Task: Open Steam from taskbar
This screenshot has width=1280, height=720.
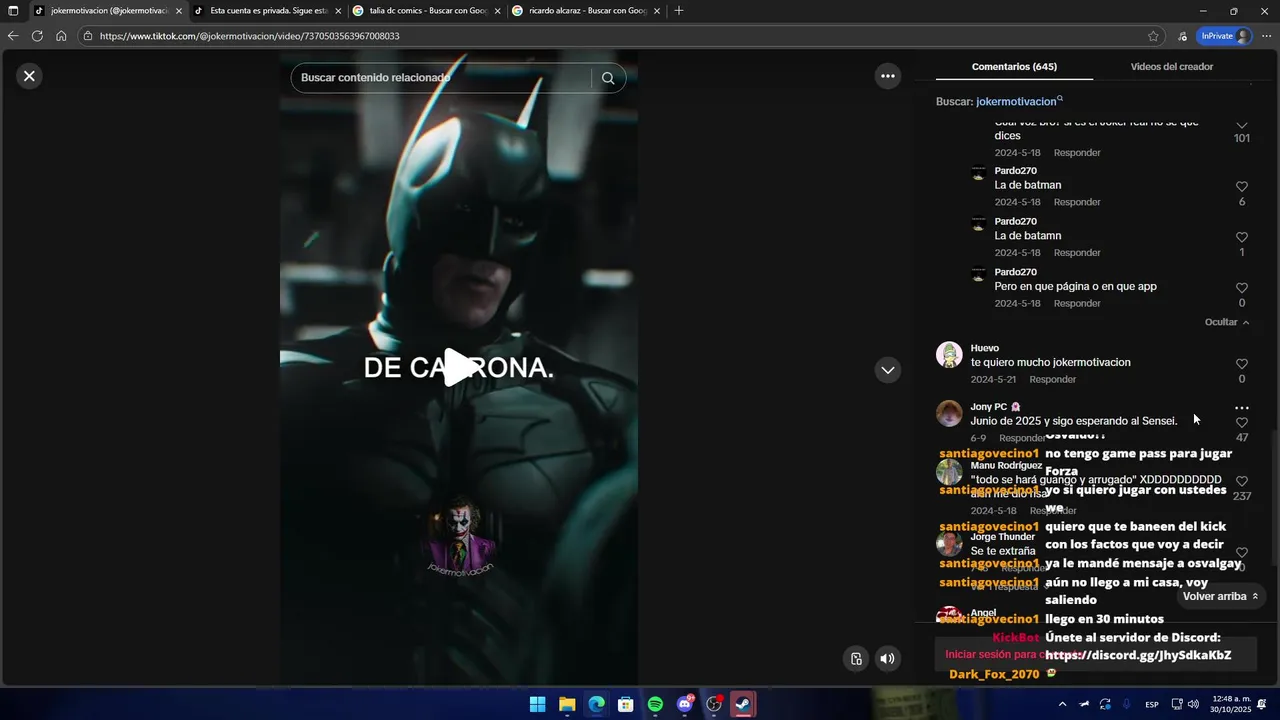Action: tap(743, 704)
